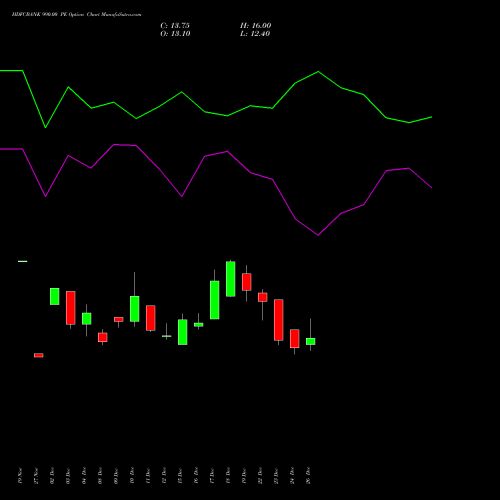
Task: Select the 22 Dec date axis label
Action: (x=260, y=476)
